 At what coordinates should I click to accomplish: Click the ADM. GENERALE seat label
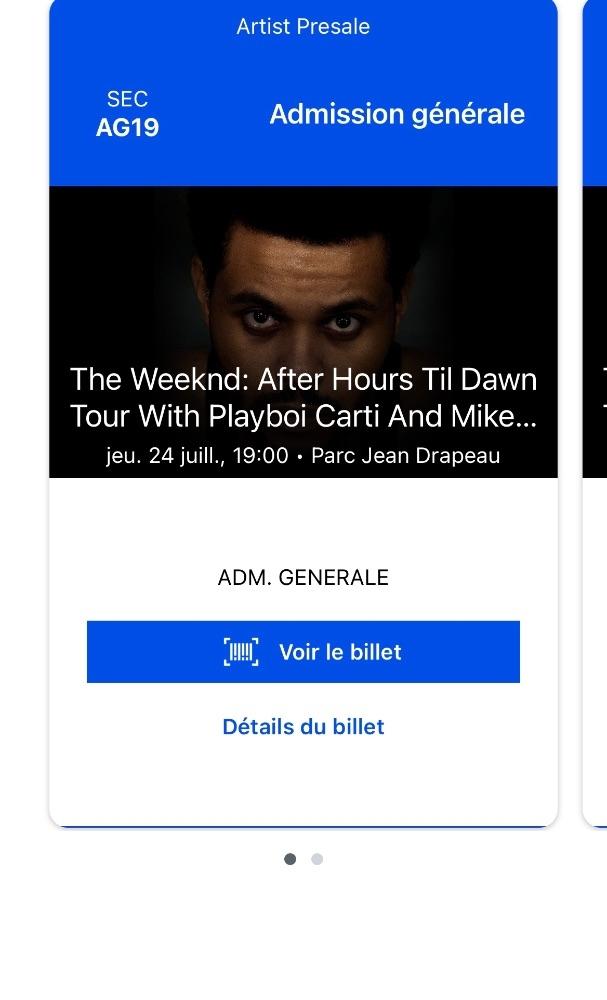pyautogui.click(x=303, y=578)
